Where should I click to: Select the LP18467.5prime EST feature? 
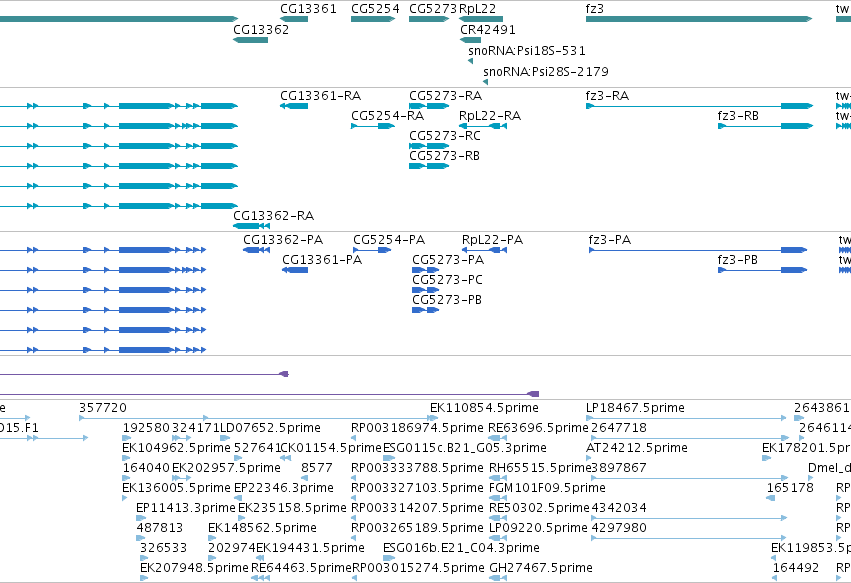pyautogui.click(x=686, y=418)
